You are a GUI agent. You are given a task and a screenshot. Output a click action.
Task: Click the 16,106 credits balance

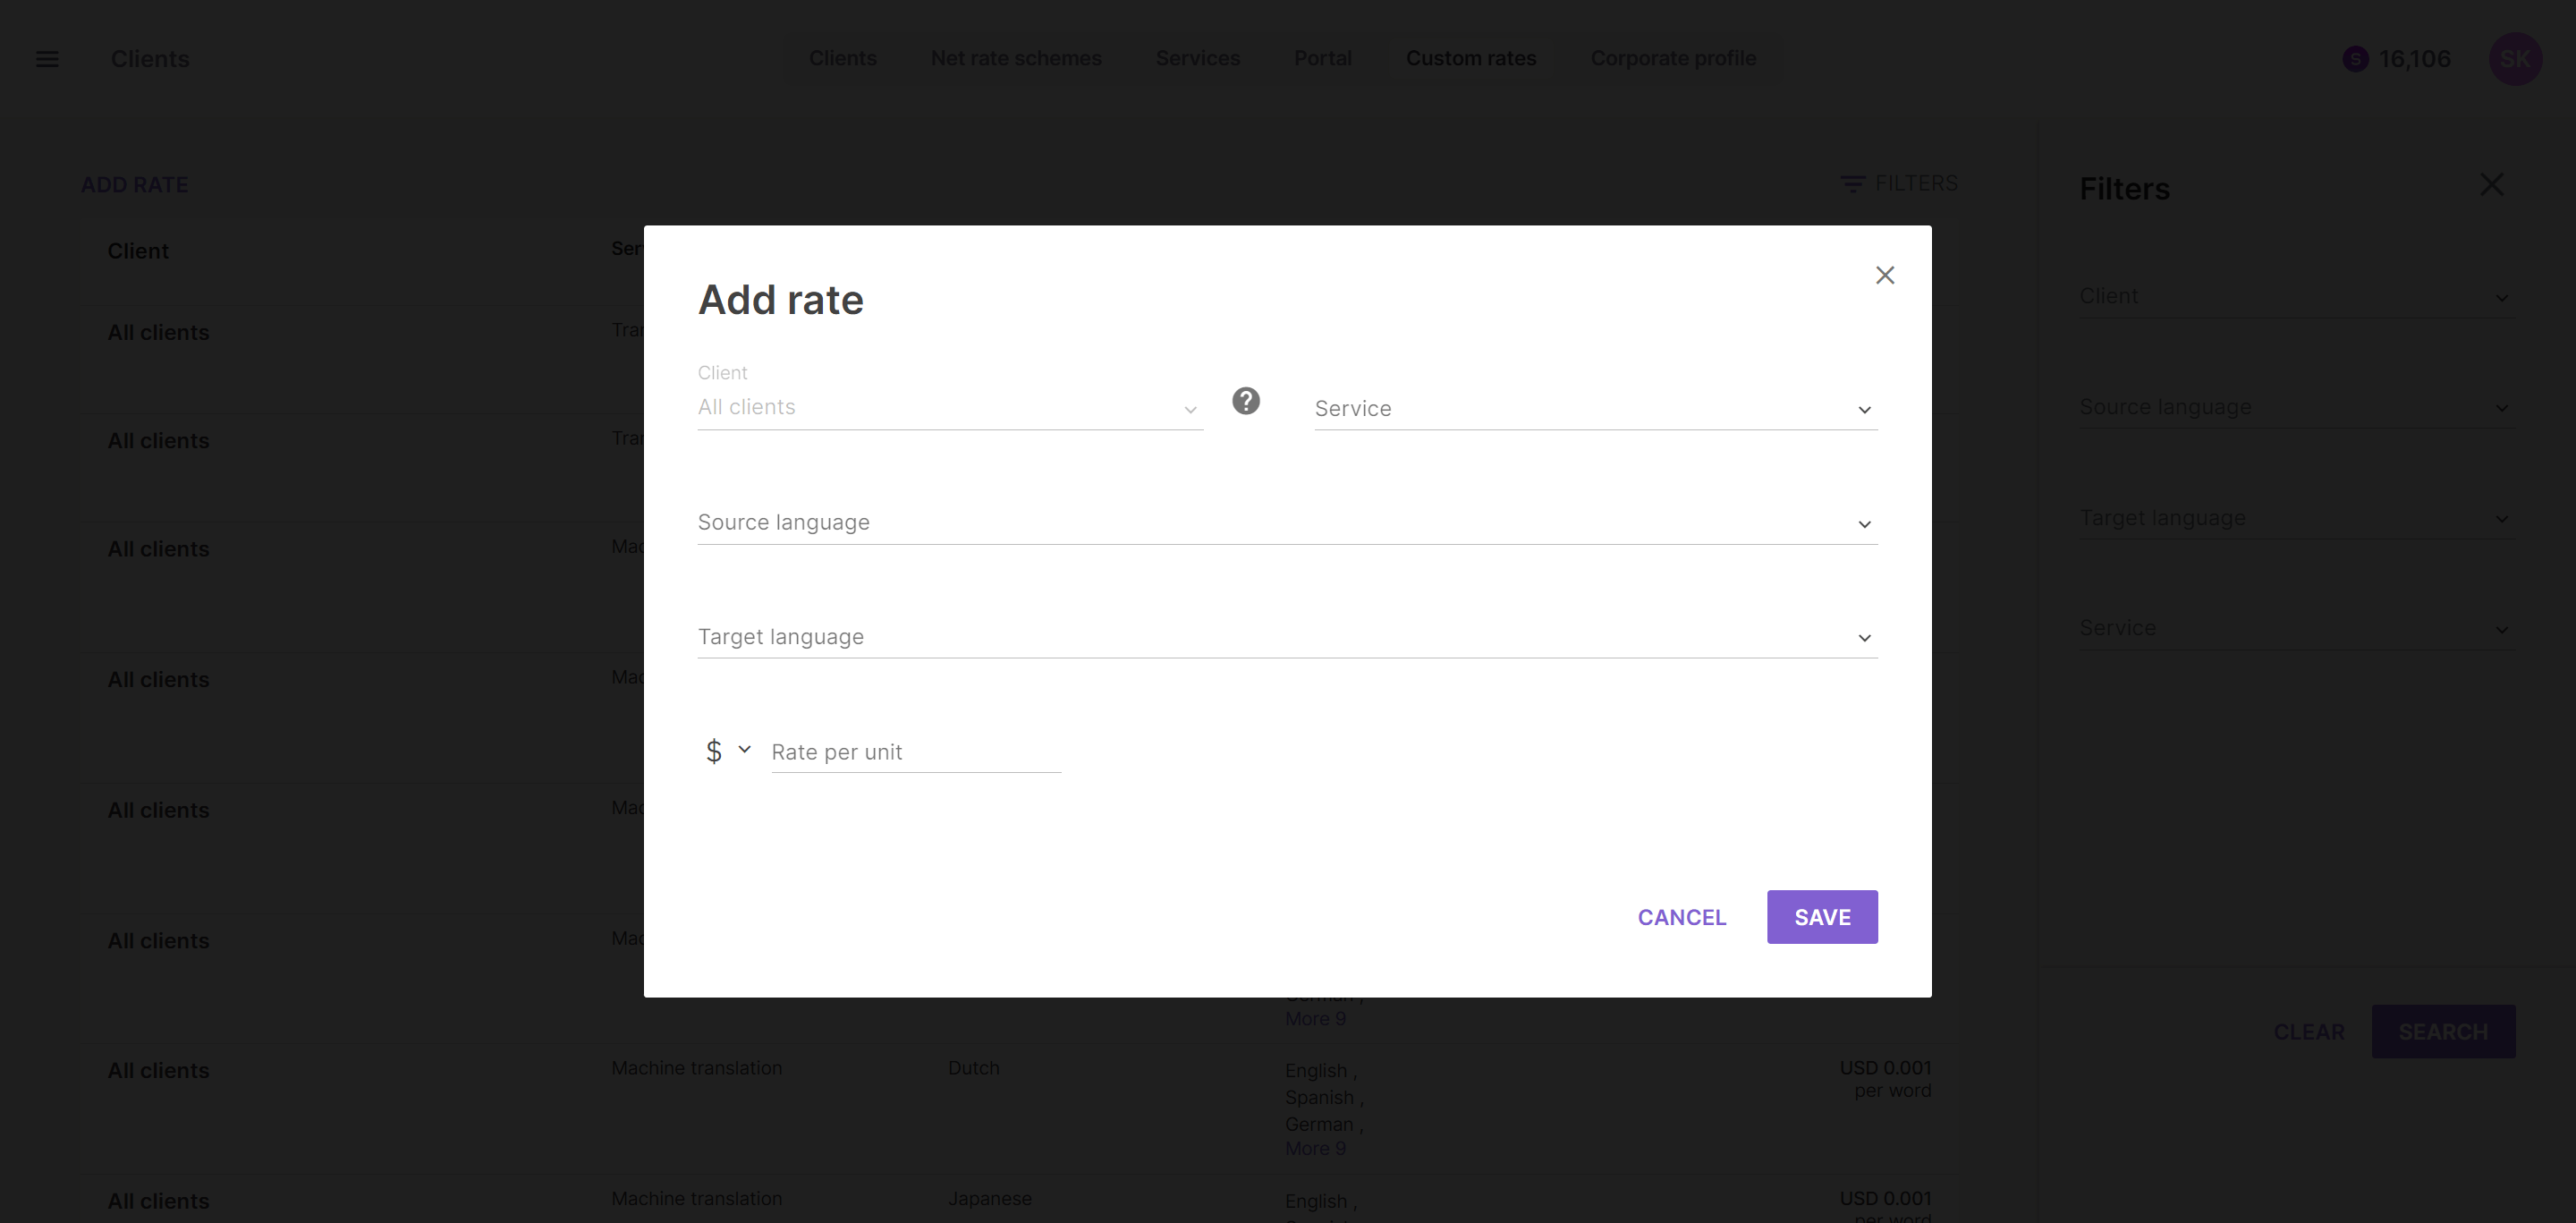coord(2414,59)
